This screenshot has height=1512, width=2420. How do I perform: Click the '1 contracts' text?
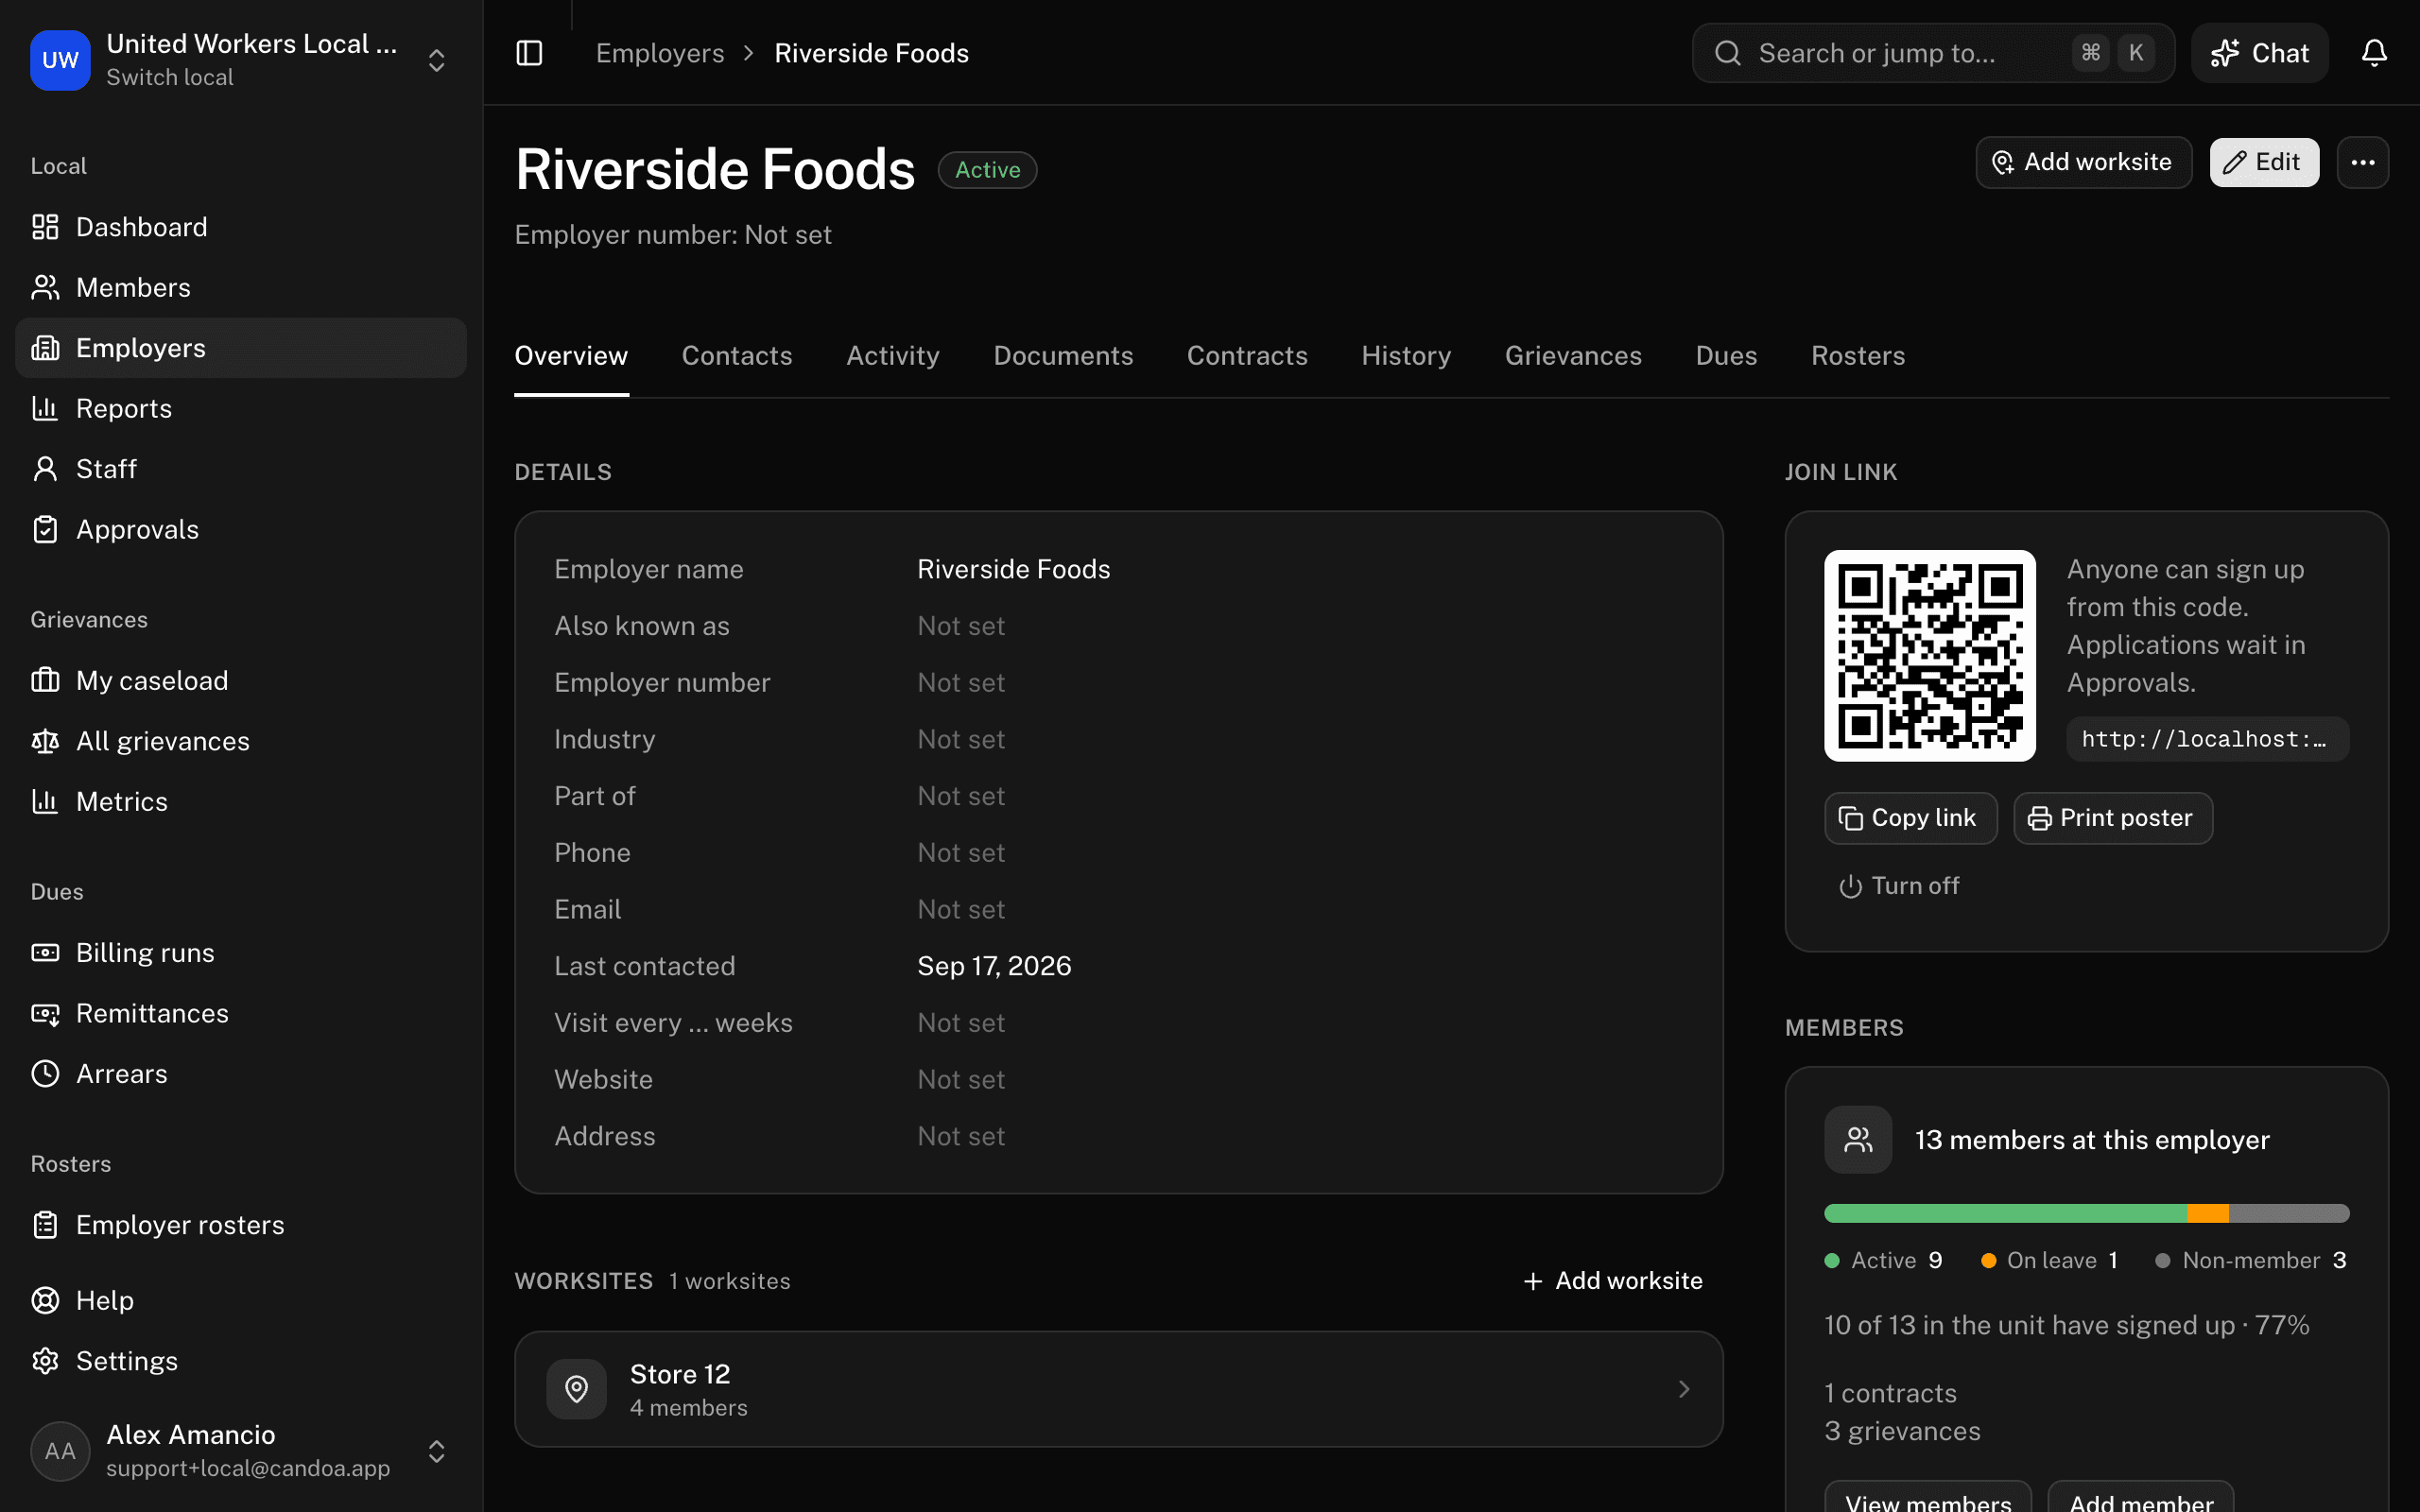pyautogui.click(x=1890, y=1393)
